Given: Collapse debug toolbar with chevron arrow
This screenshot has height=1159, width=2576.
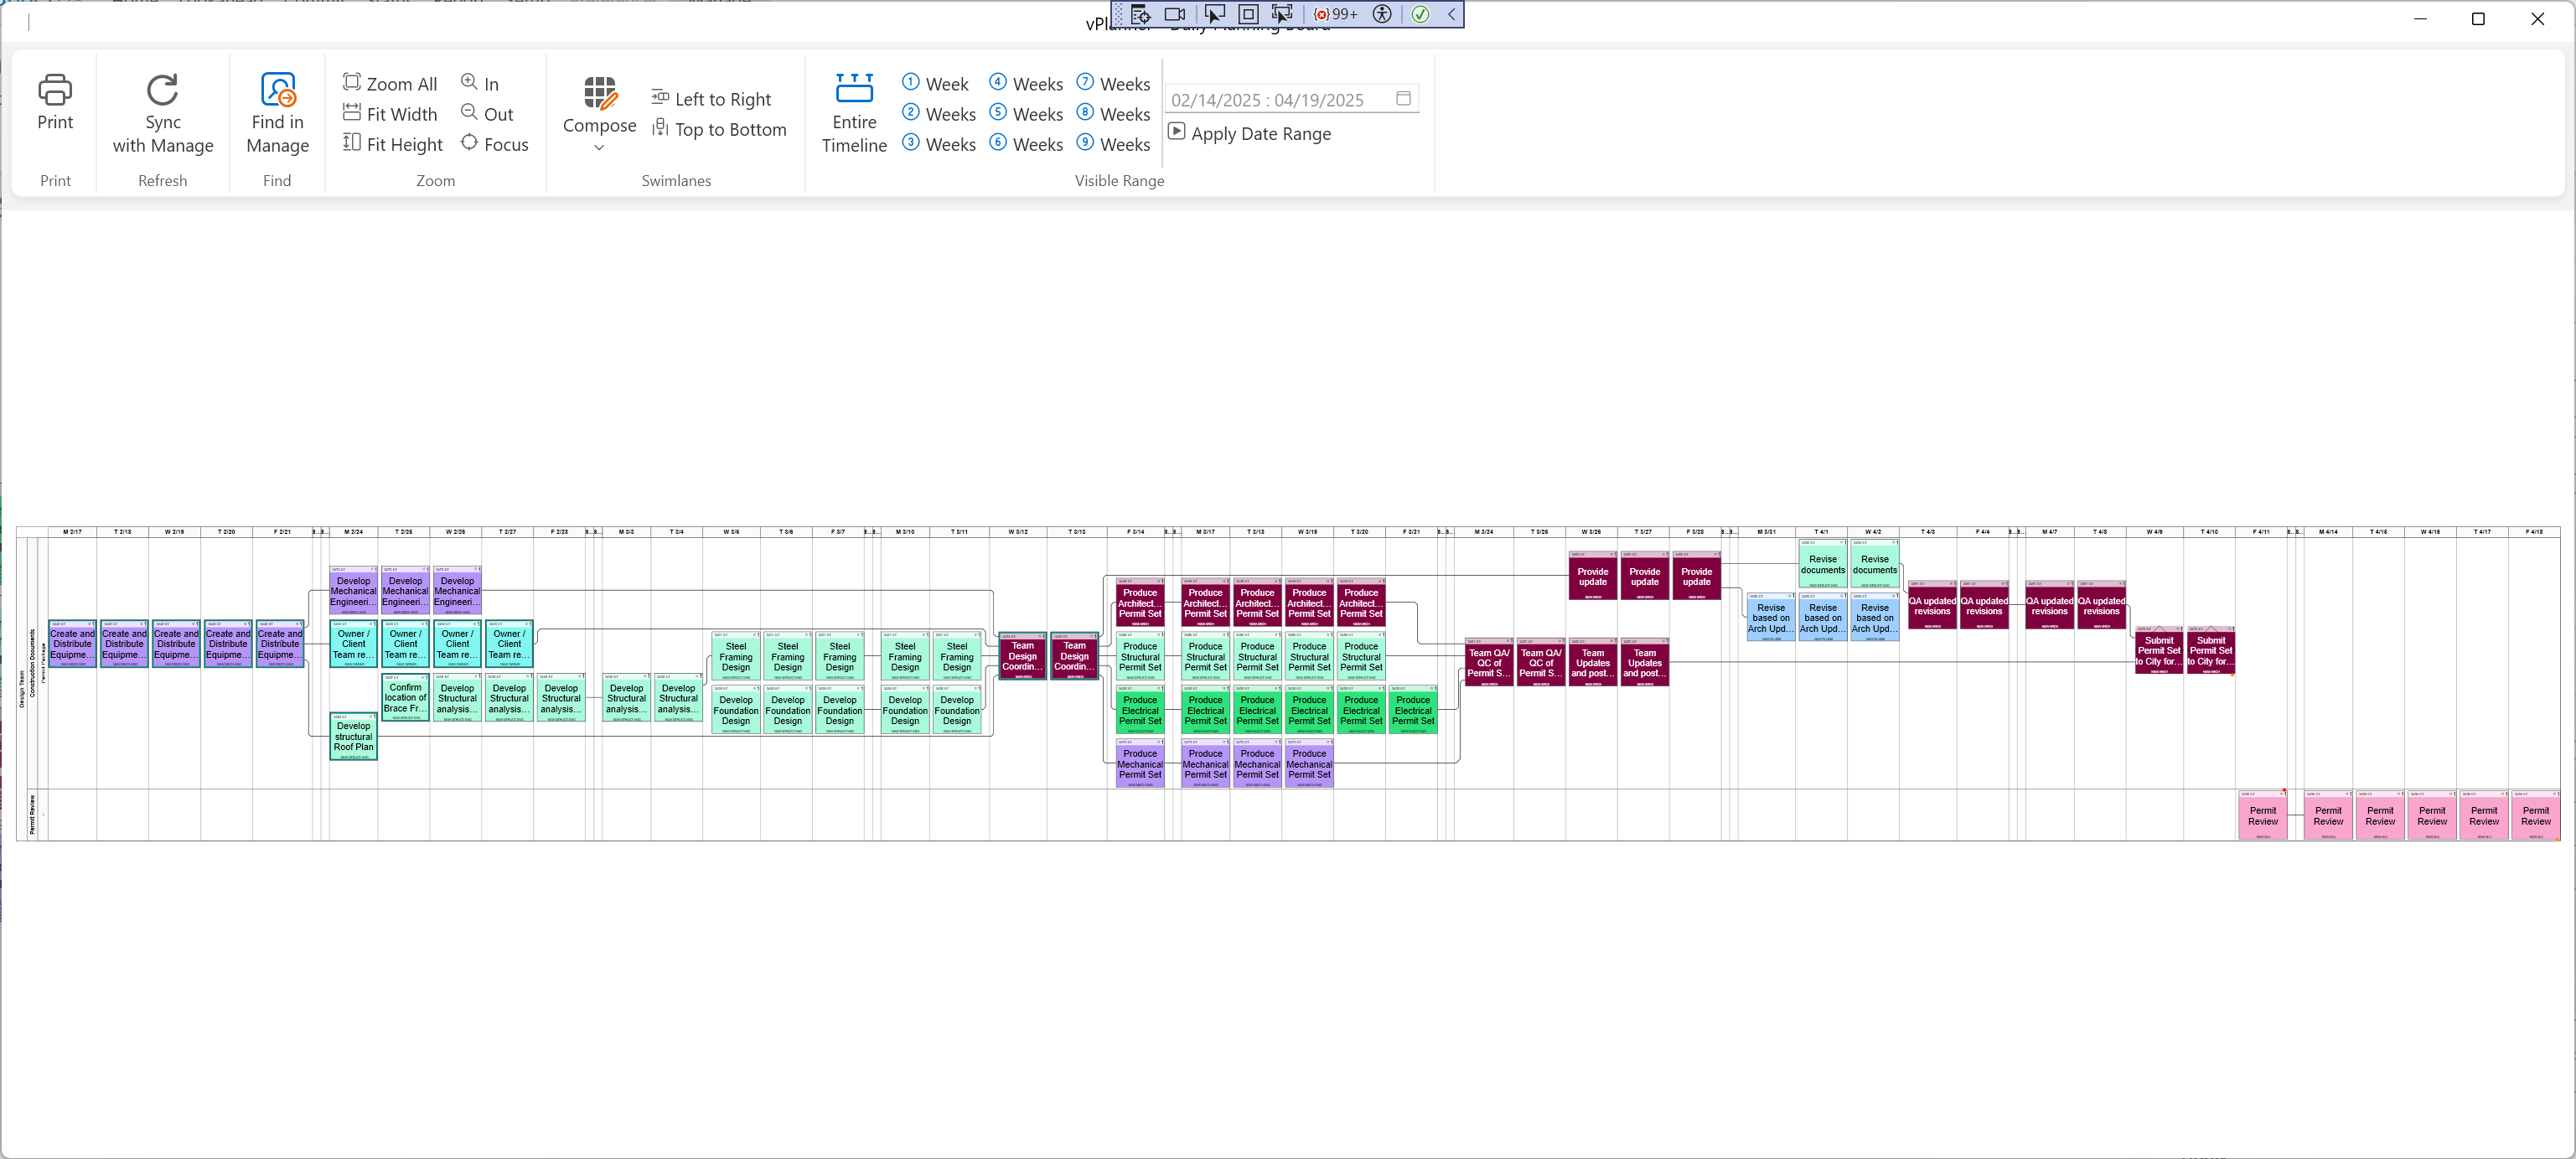Looking at the screenshot, I should (1451, 14).
